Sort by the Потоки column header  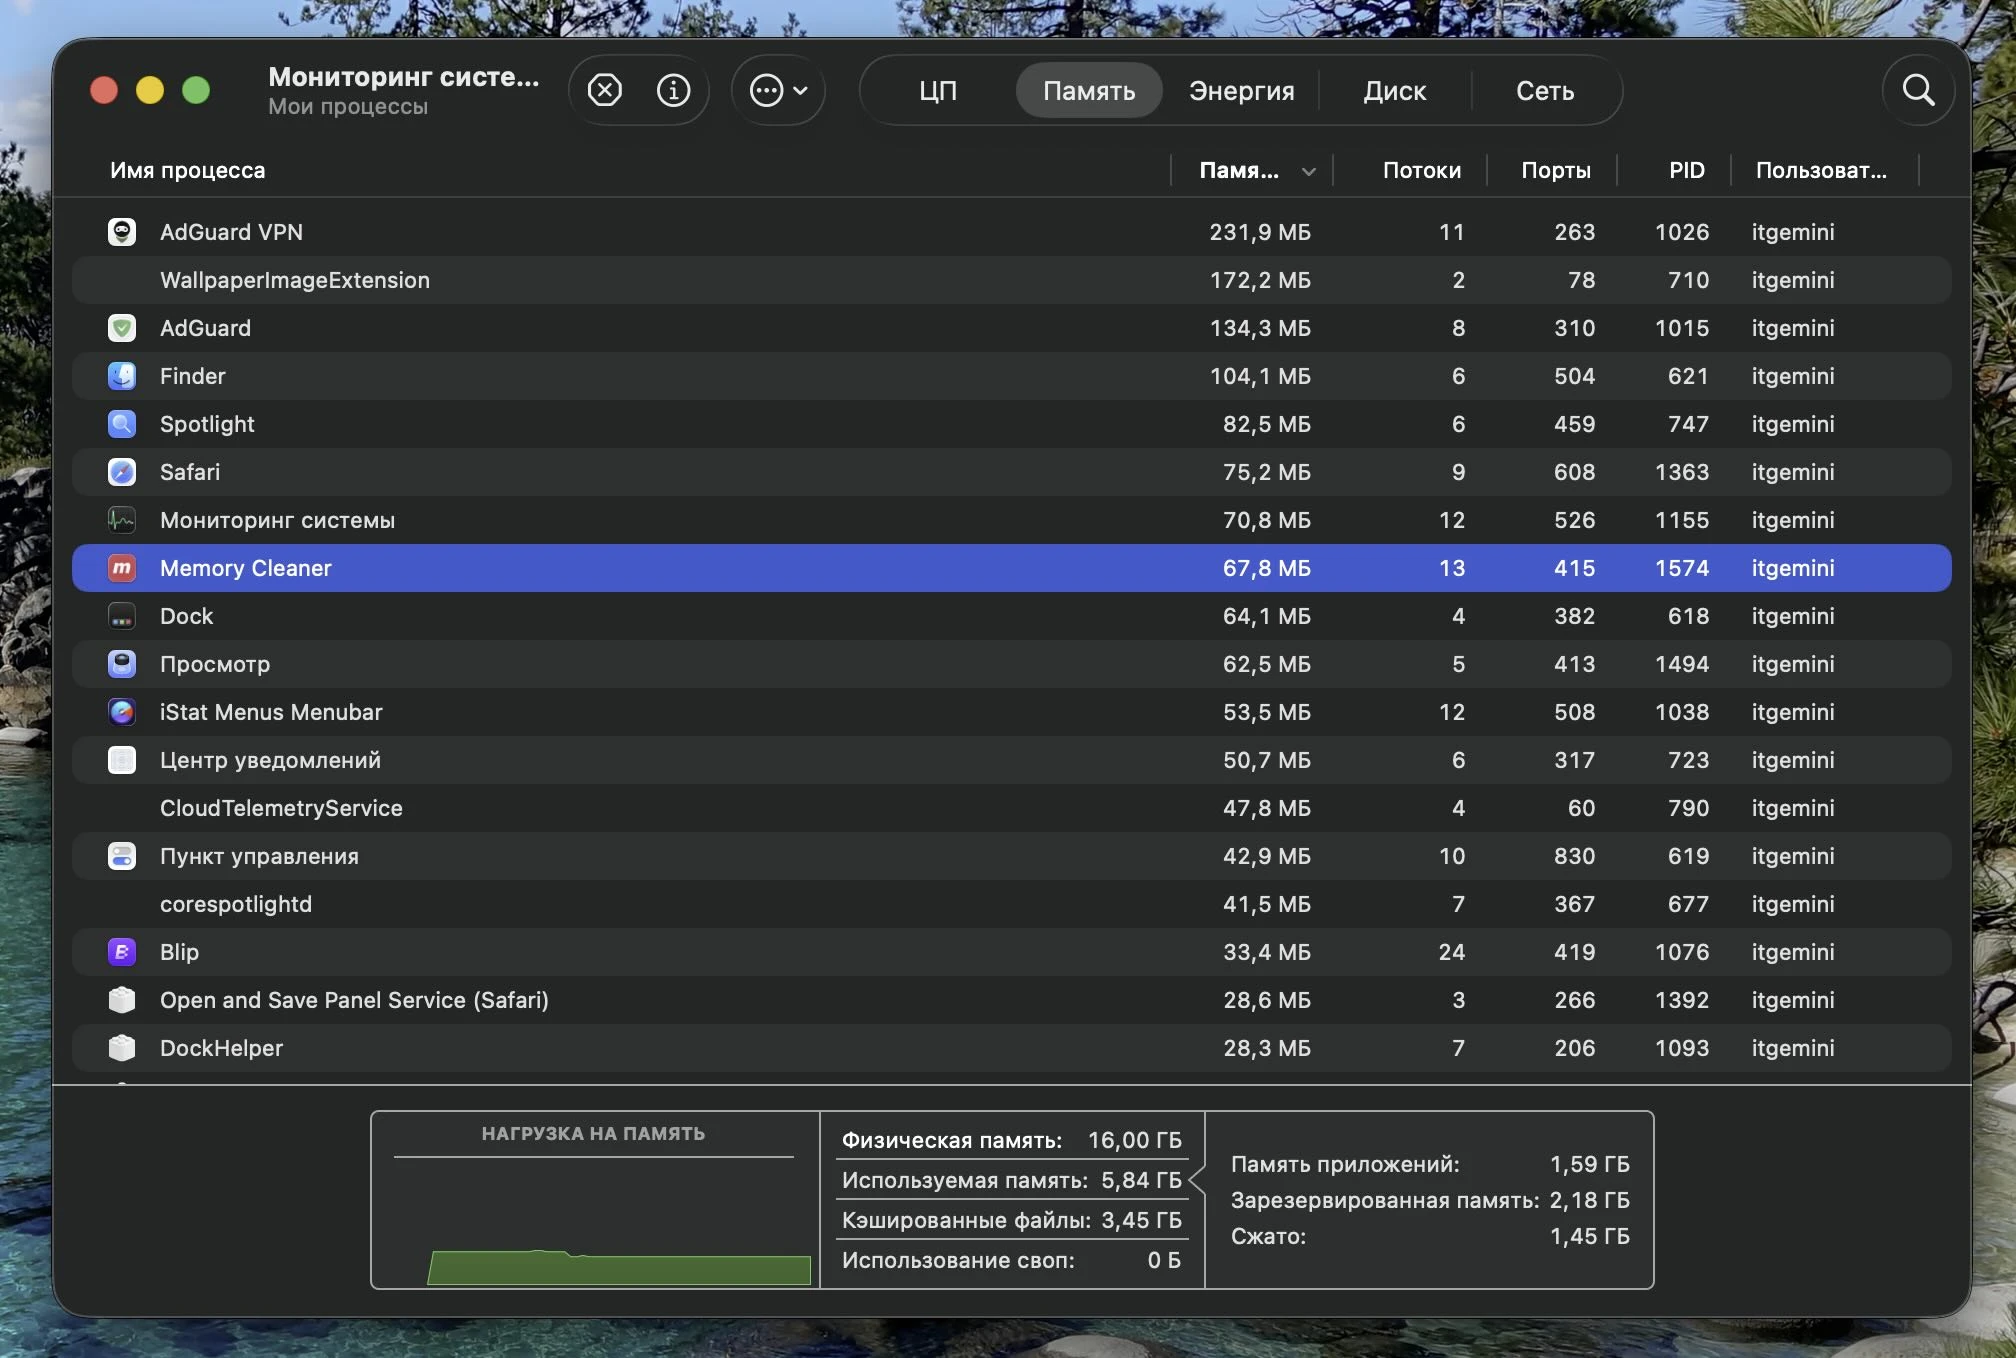tap(1421, 170)
